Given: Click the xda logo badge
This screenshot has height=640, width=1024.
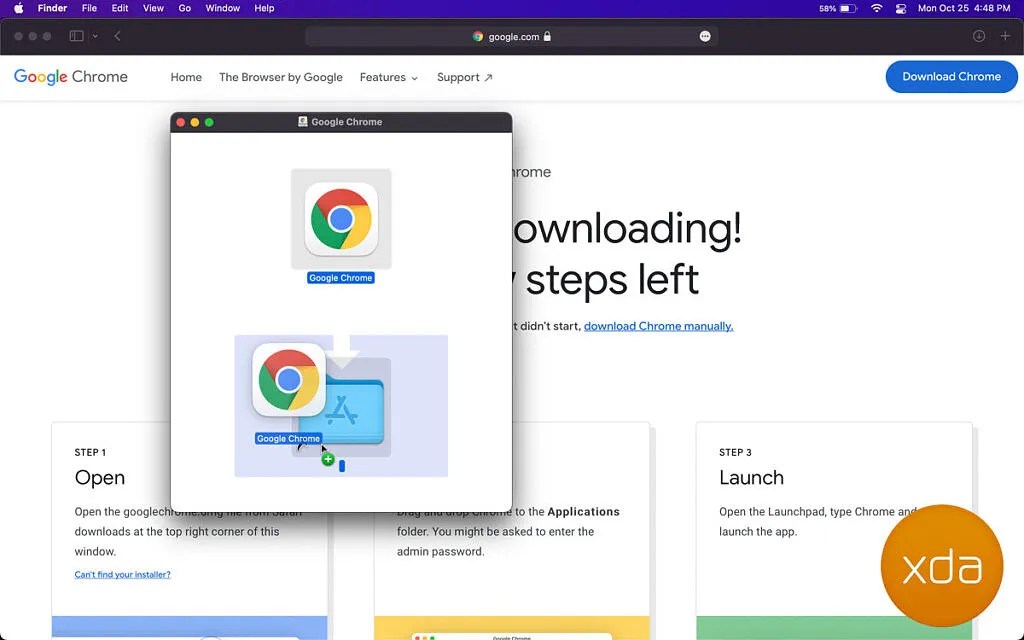Looking at the screenshot, I should coord(941,565).
